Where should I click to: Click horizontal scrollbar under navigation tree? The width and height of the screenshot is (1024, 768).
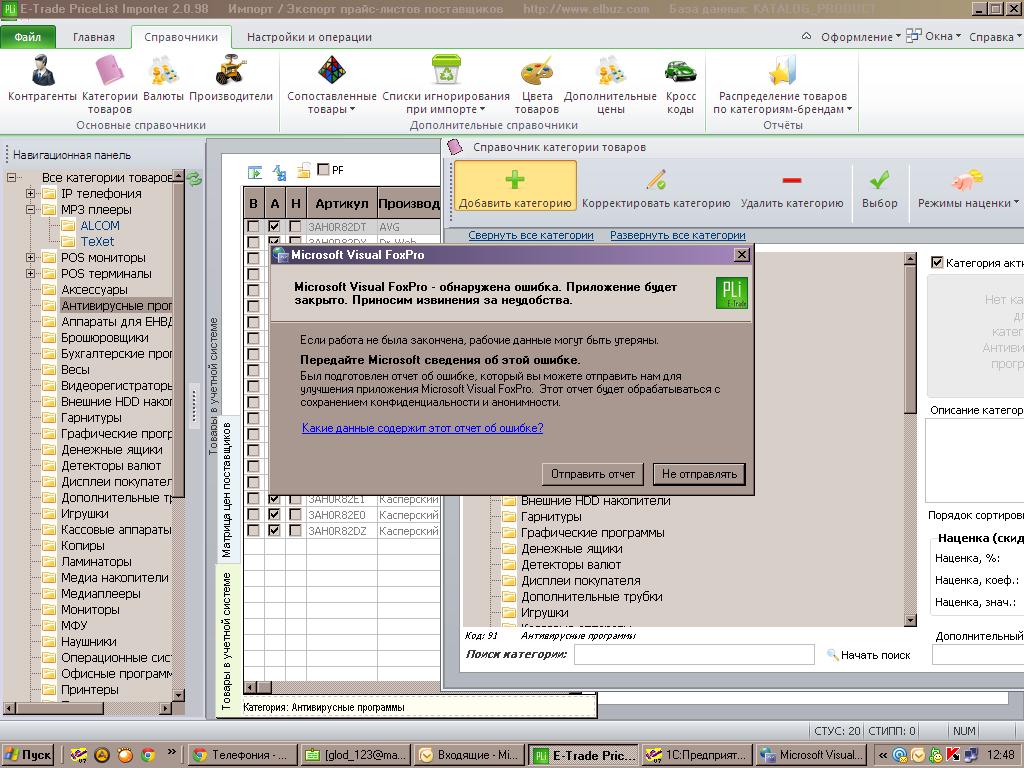[88, 708]
